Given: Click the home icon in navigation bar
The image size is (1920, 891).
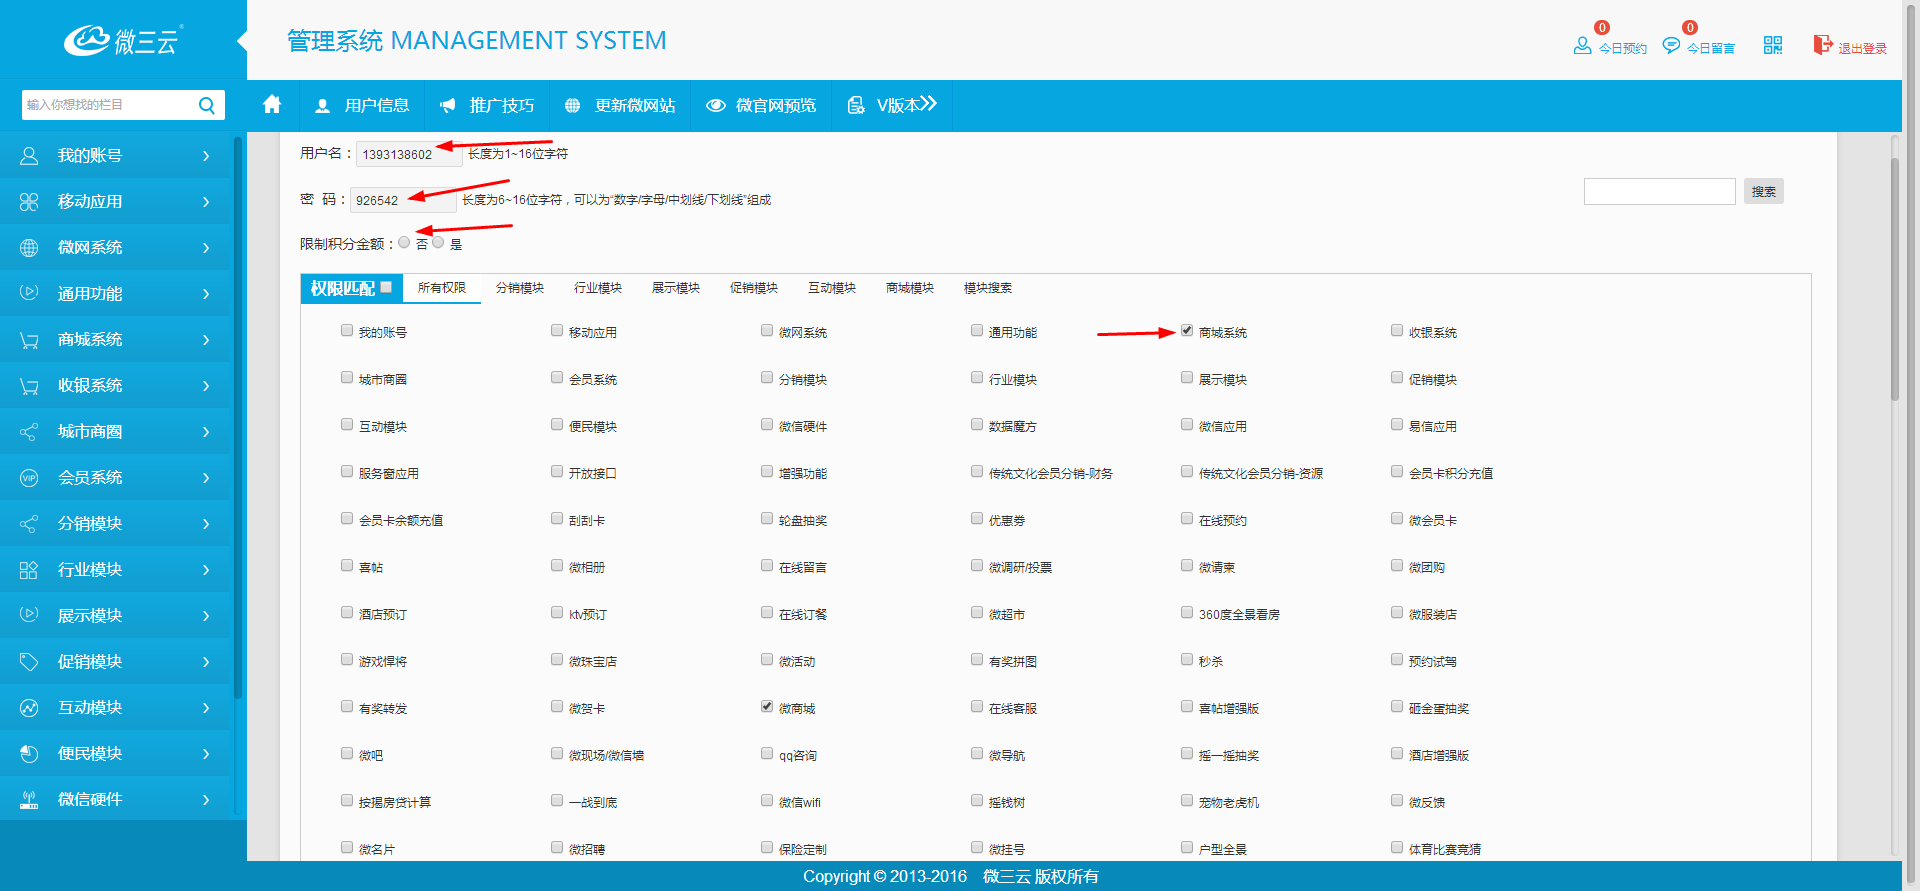Looking at the screenshot, I should click(x=272, y=105).
